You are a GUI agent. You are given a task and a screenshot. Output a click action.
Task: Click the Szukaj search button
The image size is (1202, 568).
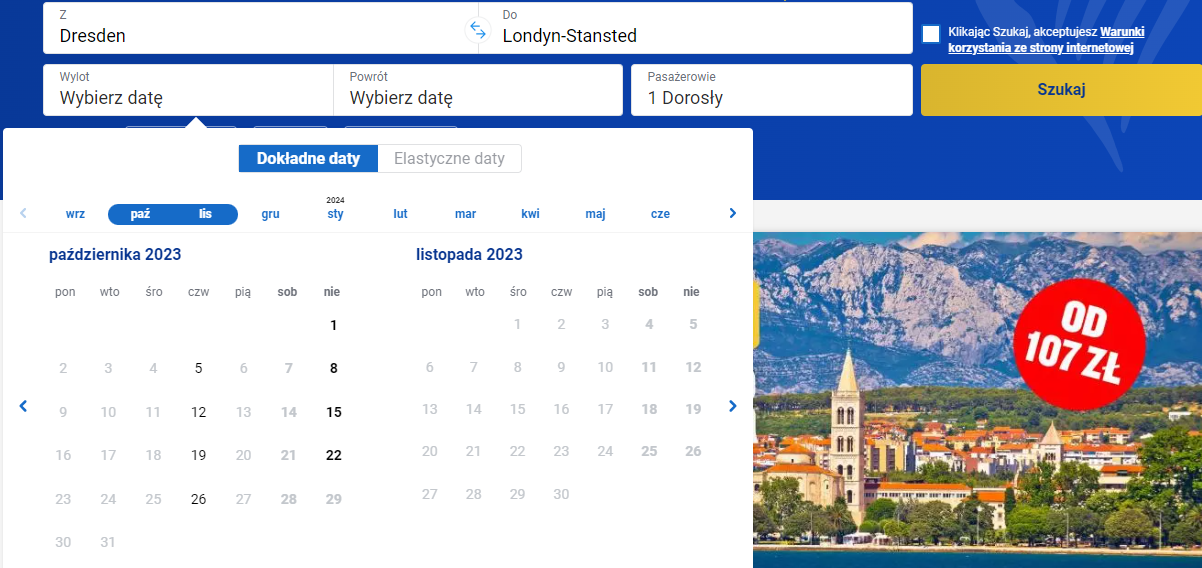[x=1061, y=90]
